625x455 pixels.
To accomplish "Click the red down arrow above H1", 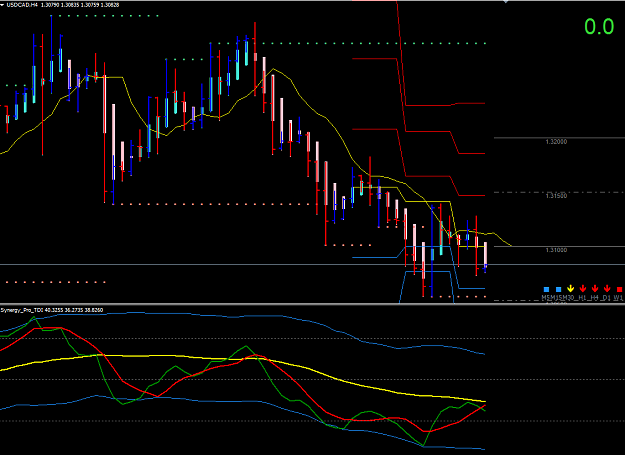I will 583,288.
